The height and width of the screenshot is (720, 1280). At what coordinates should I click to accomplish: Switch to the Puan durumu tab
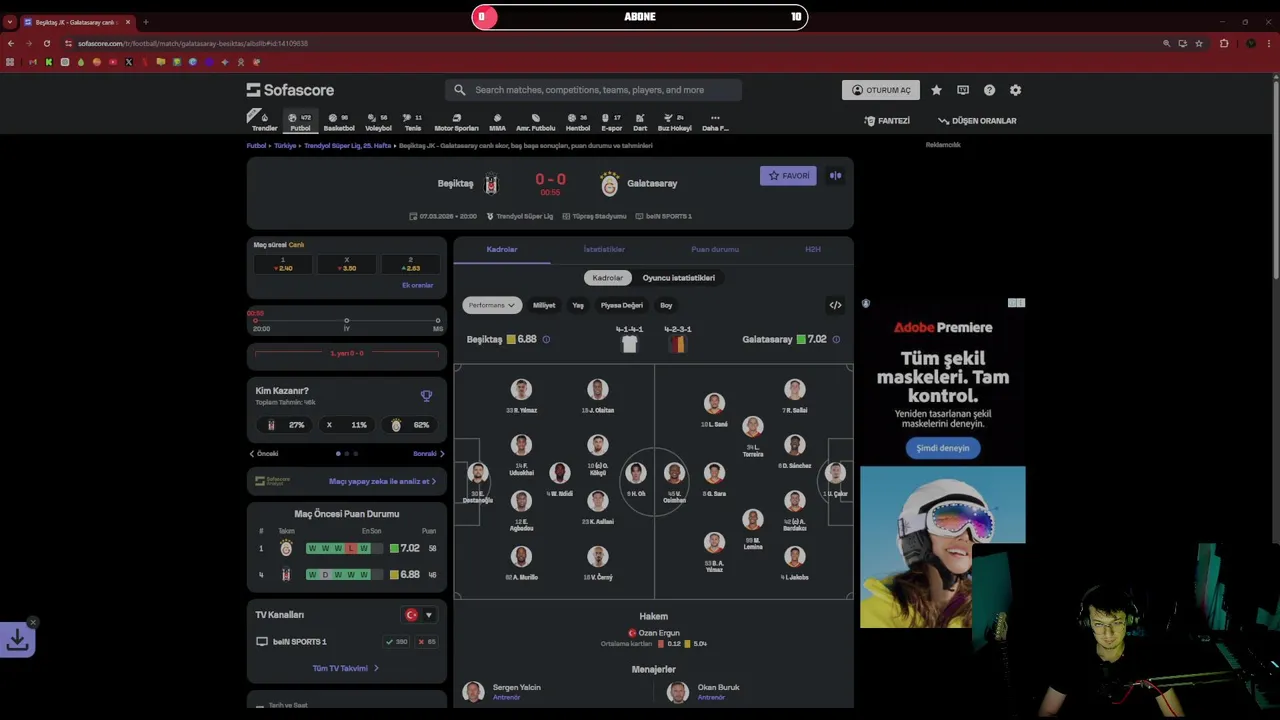pos(715,249)
